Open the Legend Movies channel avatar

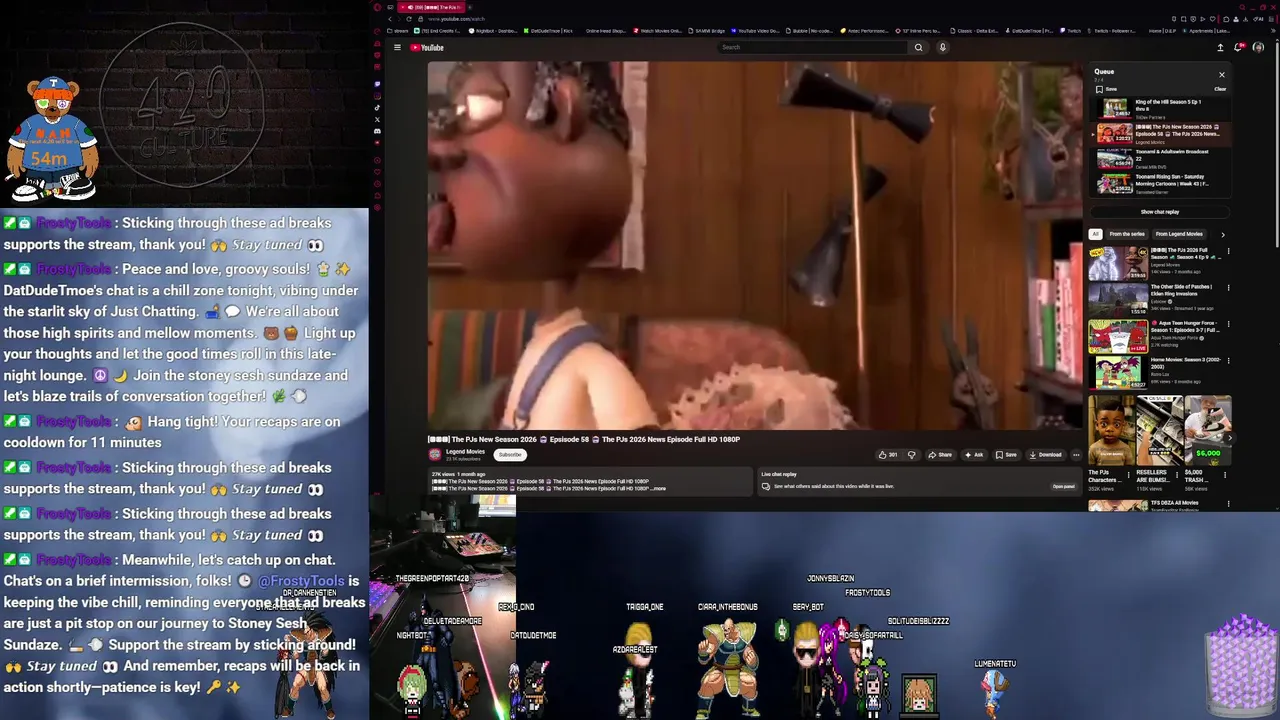pos(435,454)
